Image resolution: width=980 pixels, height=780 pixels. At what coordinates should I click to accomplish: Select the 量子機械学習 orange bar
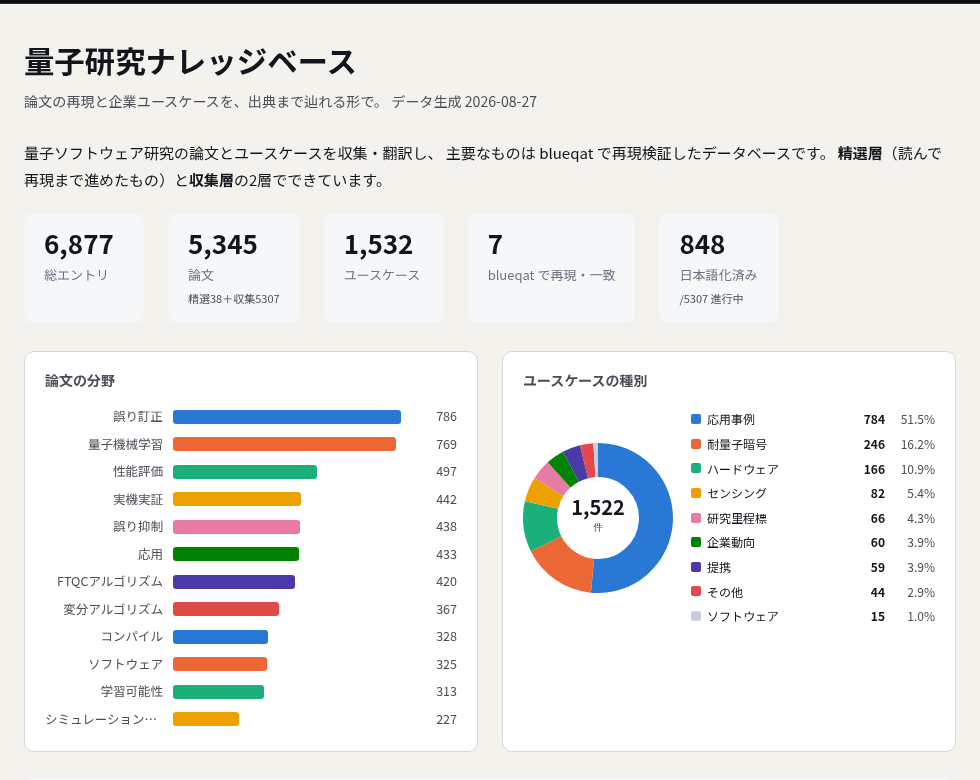[x=284, y=444]
